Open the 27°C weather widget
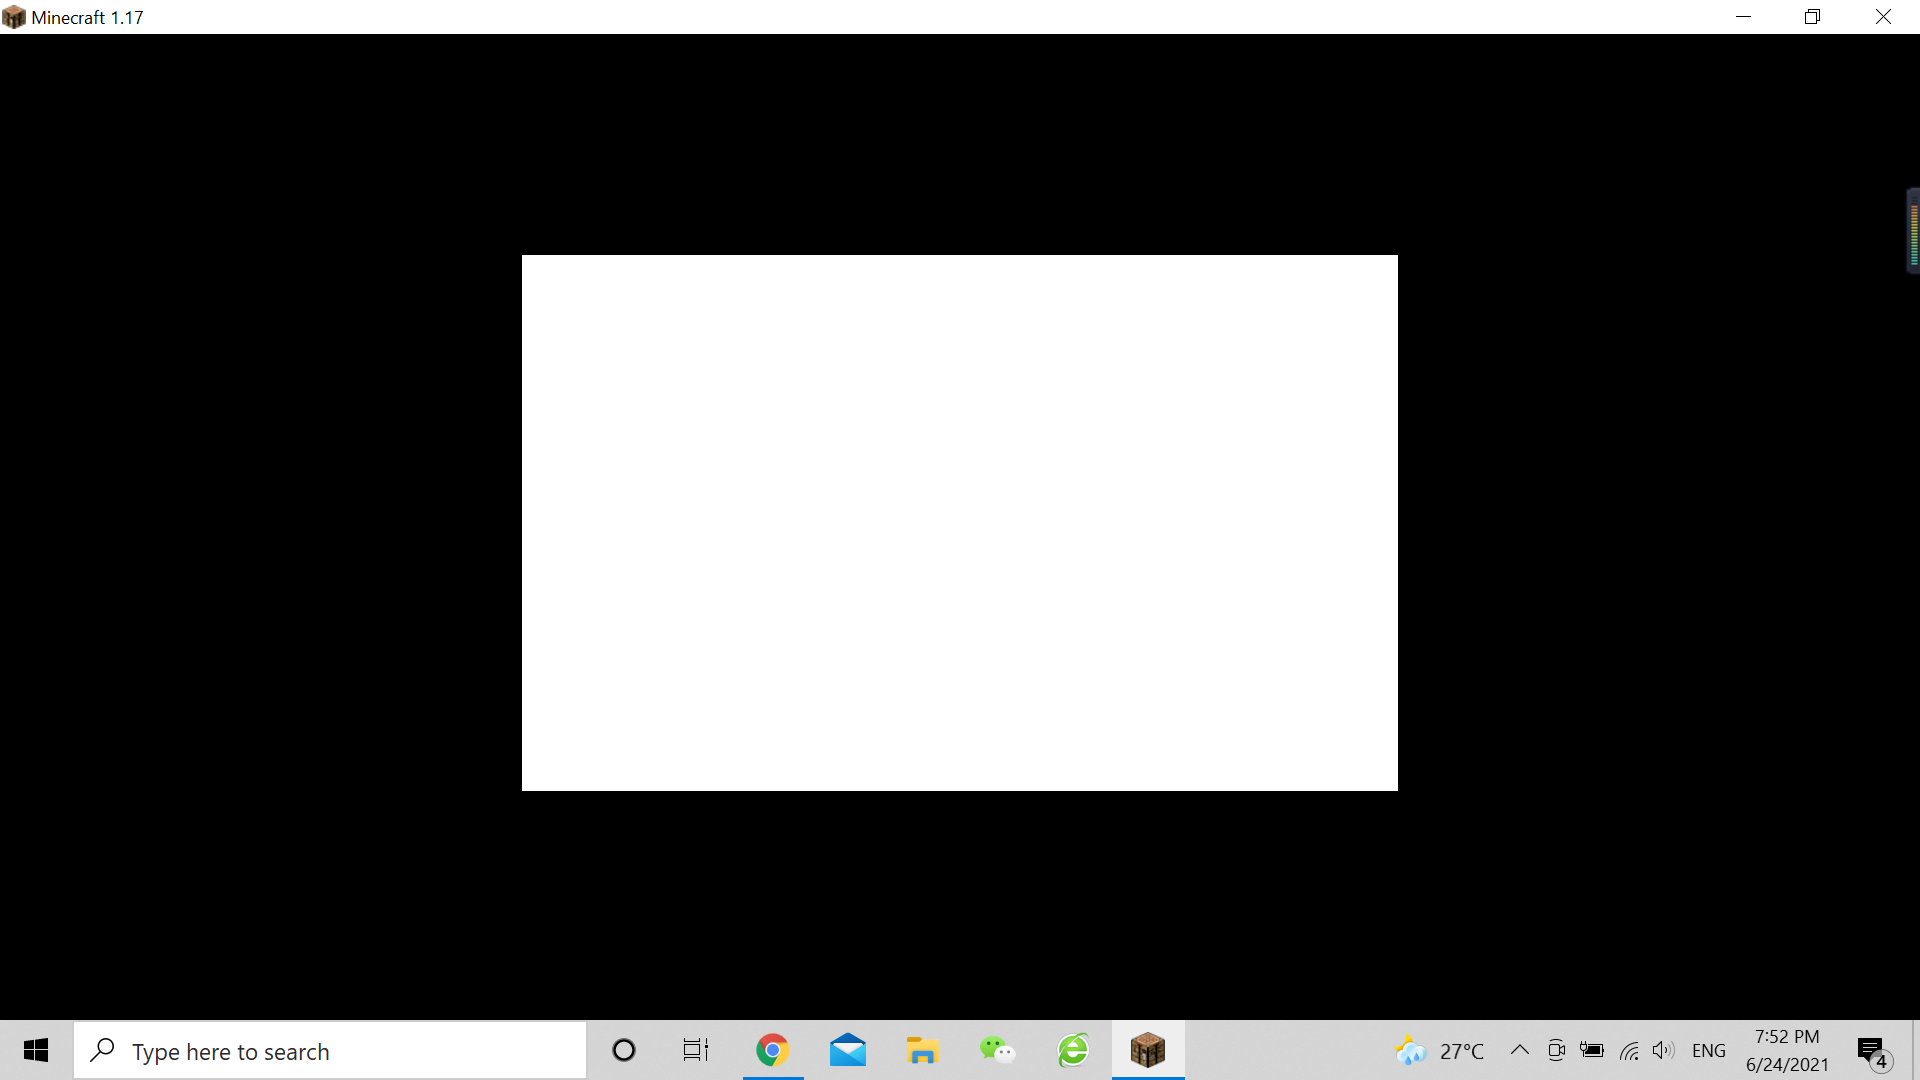Screen dimensions: 1920x1080 [x=1440, y=1051]
